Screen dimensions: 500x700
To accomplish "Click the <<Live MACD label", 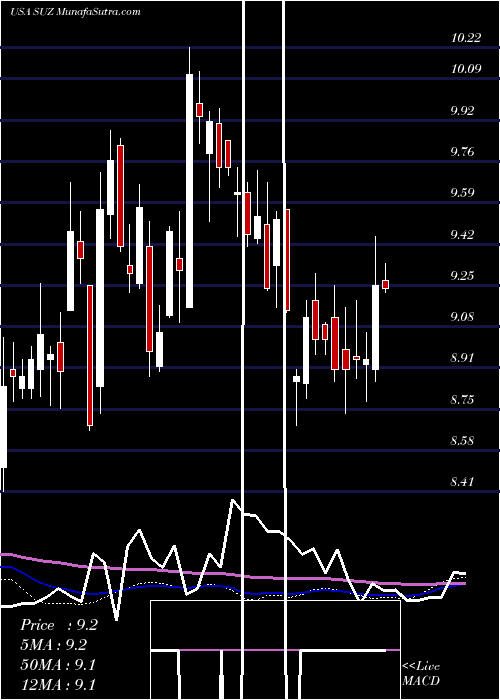I will [x=421, y=674].
